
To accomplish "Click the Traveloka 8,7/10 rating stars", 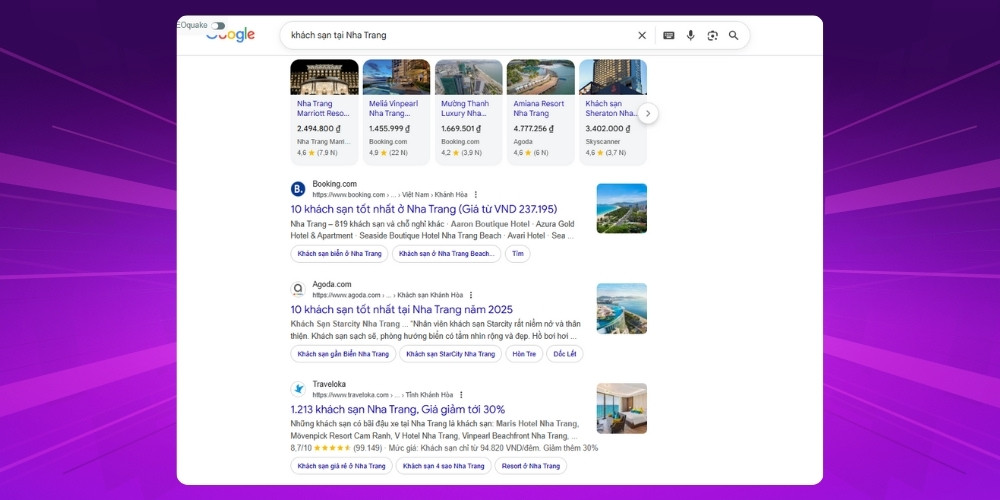I will click(332, 448).
